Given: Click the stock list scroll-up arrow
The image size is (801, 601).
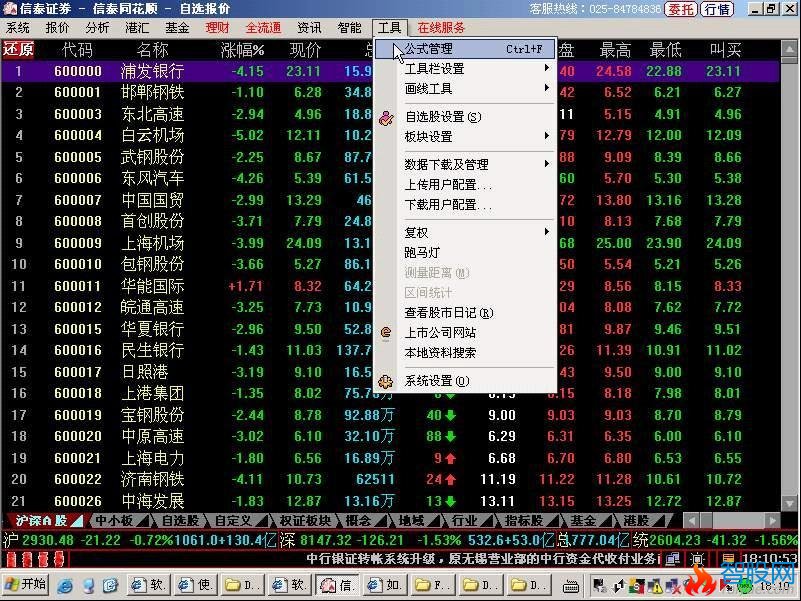Looking at the screenshot, I should [x=791, y=49].
